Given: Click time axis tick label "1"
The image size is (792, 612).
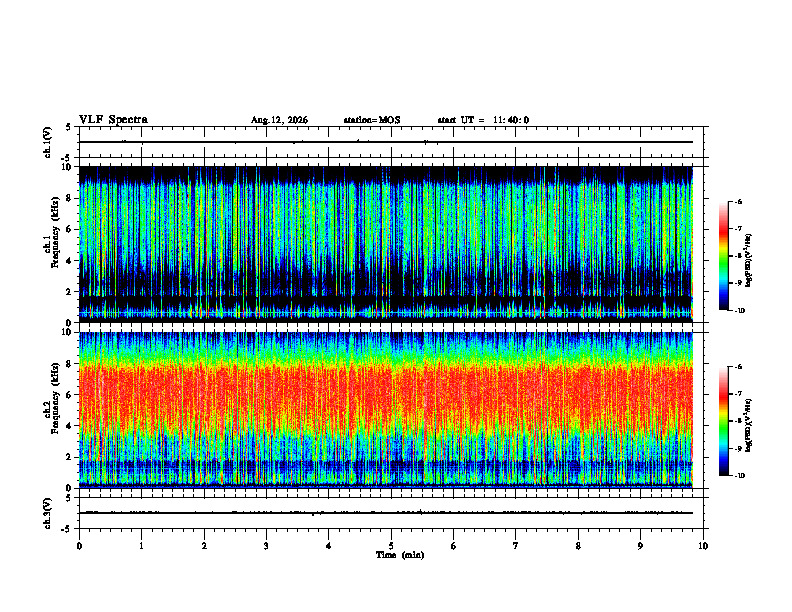Looking at the screenshot, I should coord(141,546).
